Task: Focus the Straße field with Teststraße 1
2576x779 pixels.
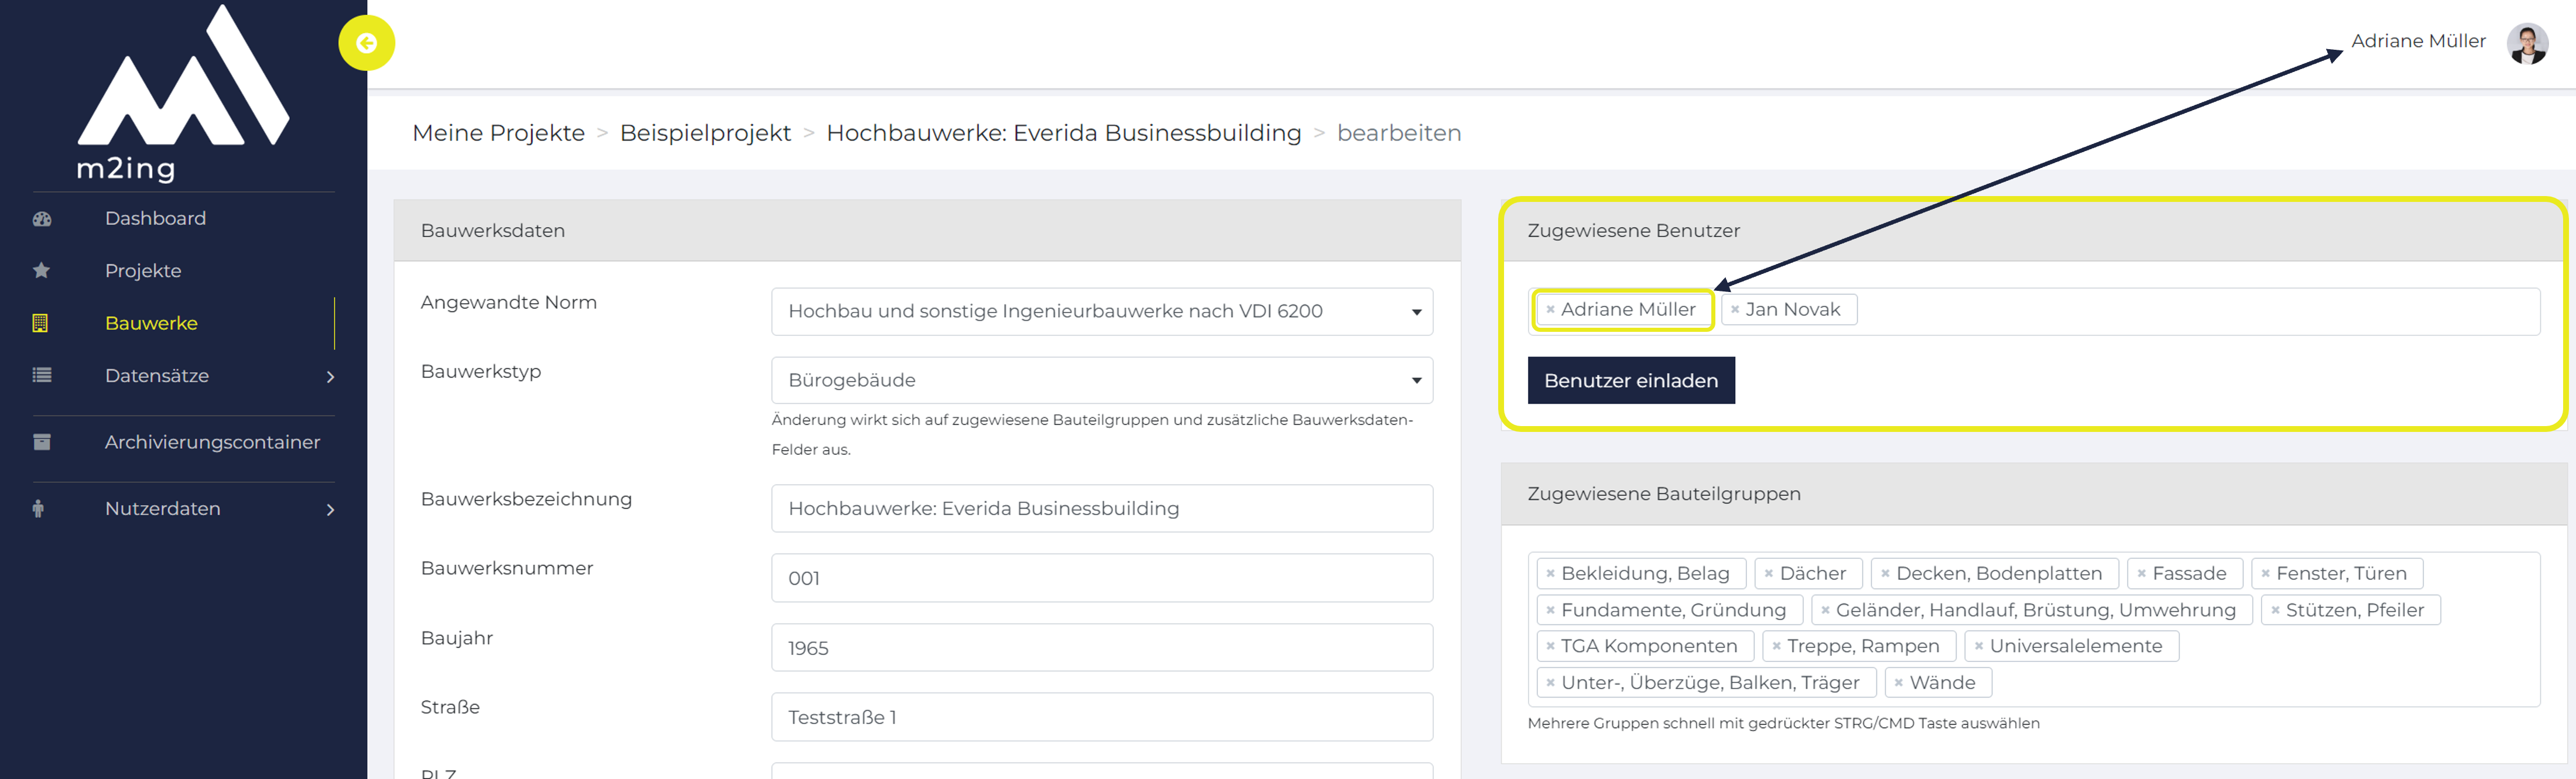Action: point(1101,717)
